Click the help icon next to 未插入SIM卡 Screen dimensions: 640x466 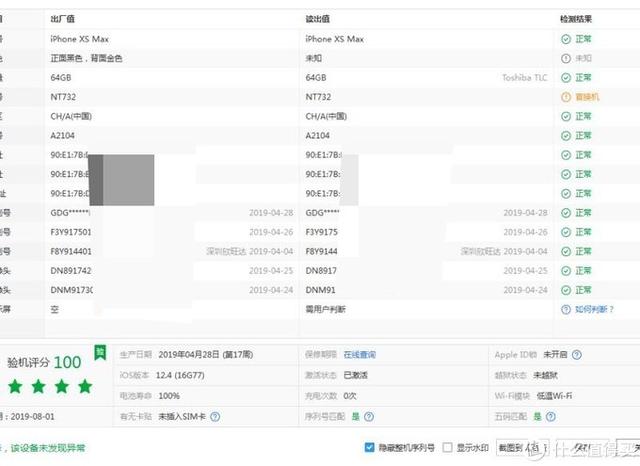click(x=215, y=417)
